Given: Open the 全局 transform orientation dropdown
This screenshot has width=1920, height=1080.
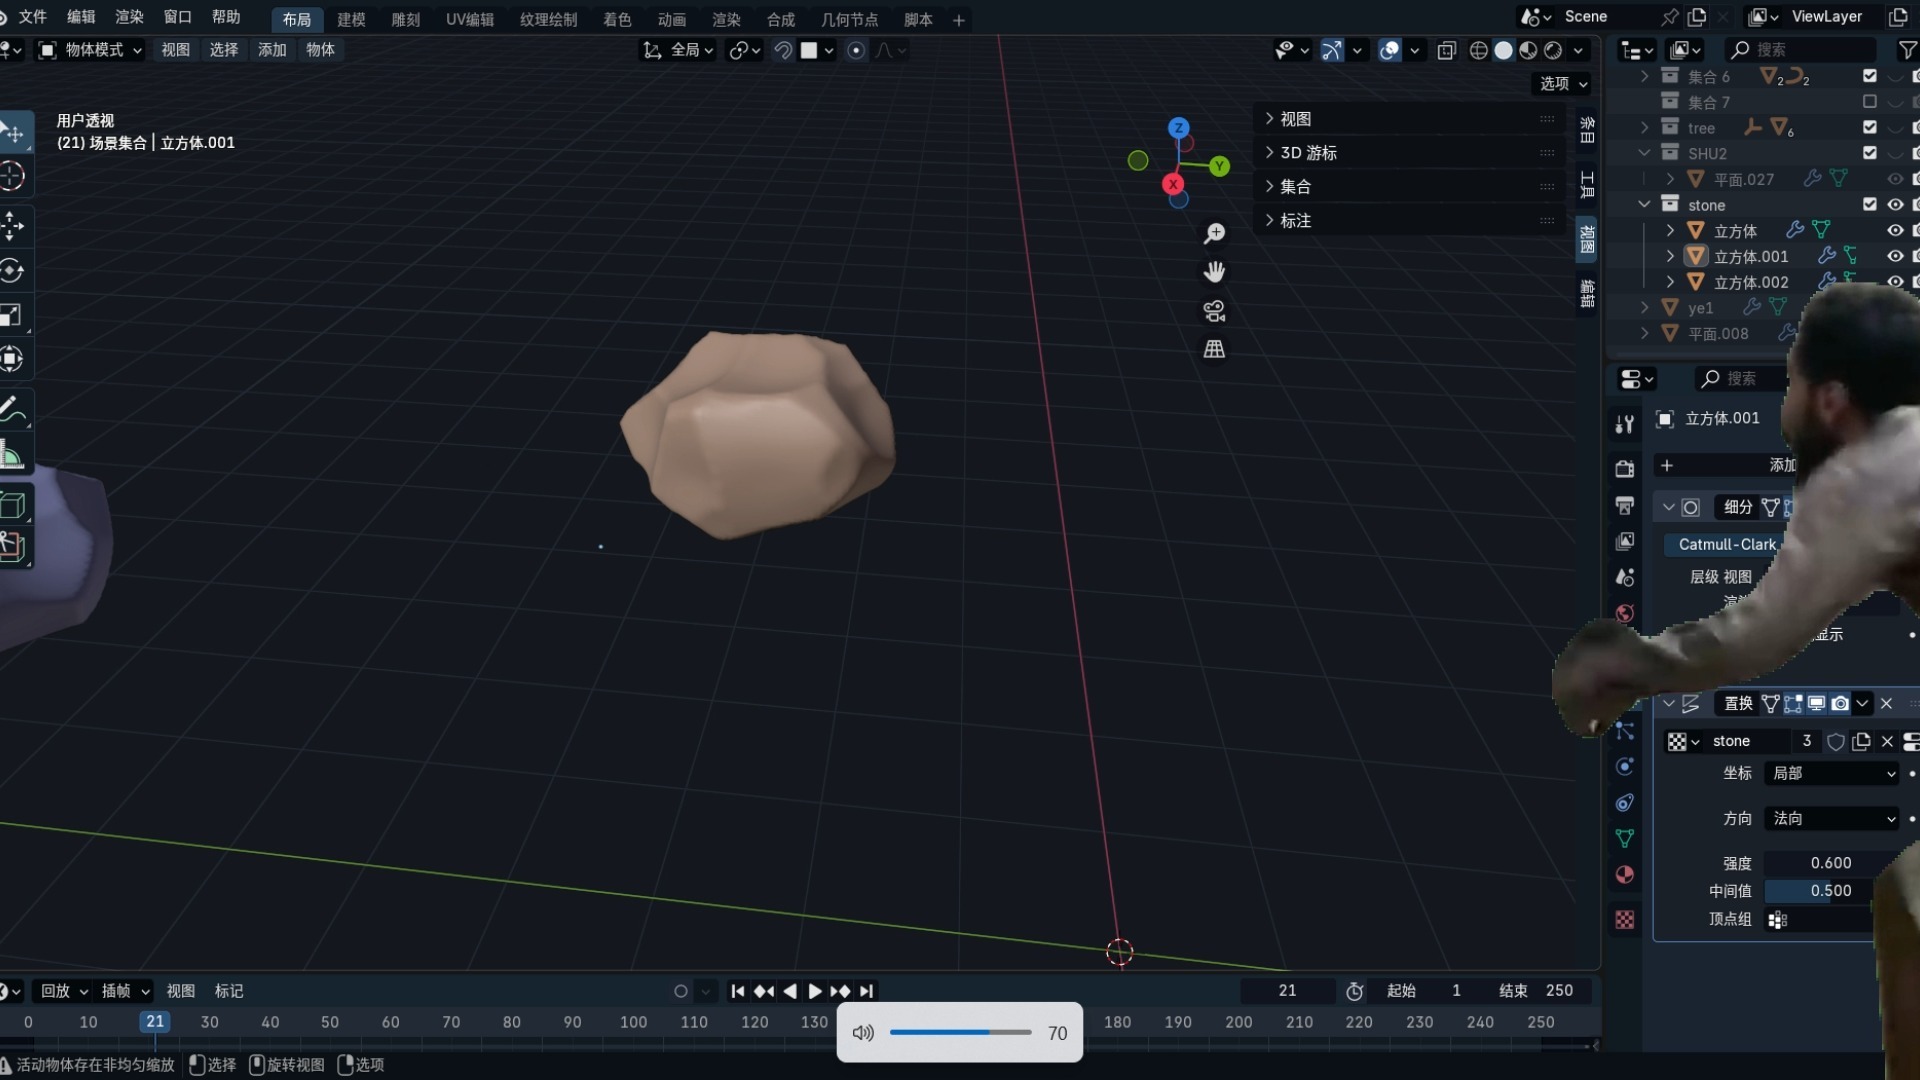Looking at the screenshot, I should [x=678, y=50].
